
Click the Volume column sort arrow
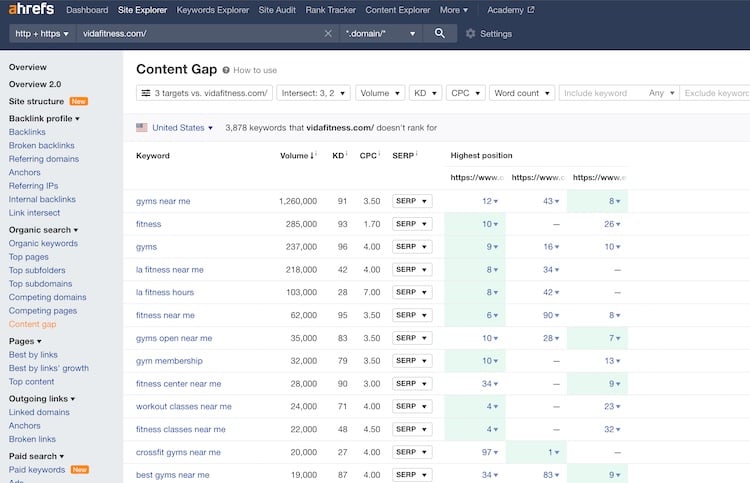[312, 156]
